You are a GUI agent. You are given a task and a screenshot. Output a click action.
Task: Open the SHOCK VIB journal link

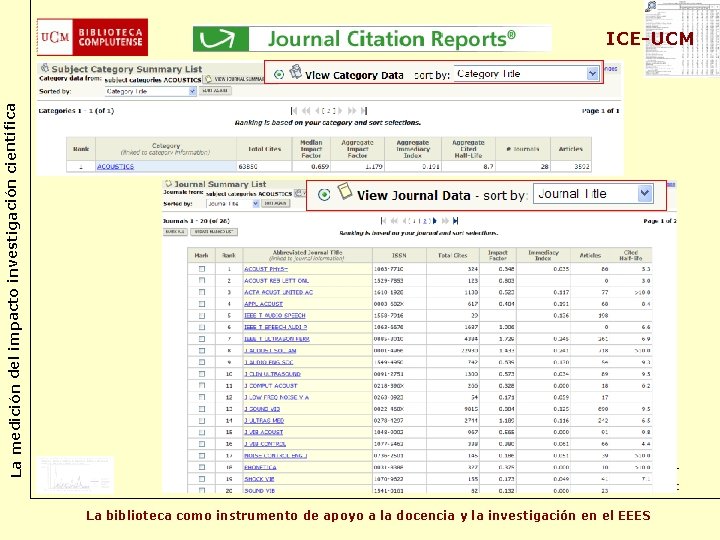pos(259,479)
